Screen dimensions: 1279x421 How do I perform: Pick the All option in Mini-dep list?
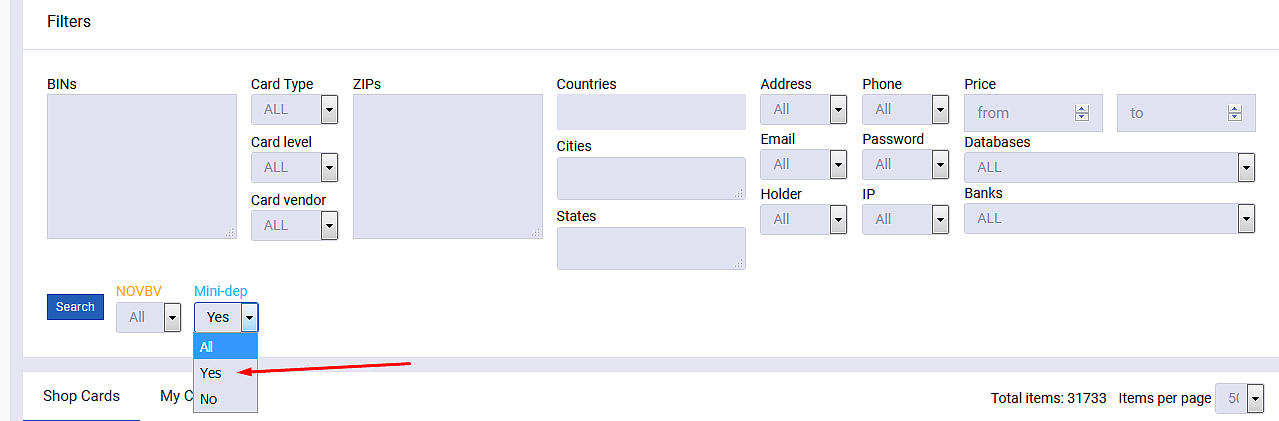coord(207,347)
